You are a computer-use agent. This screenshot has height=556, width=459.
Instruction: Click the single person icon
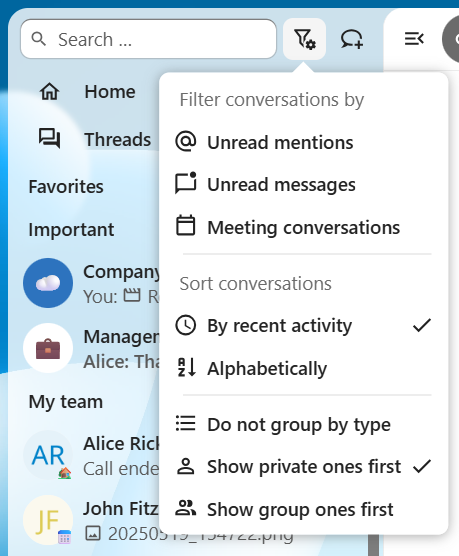coord(186,466)
